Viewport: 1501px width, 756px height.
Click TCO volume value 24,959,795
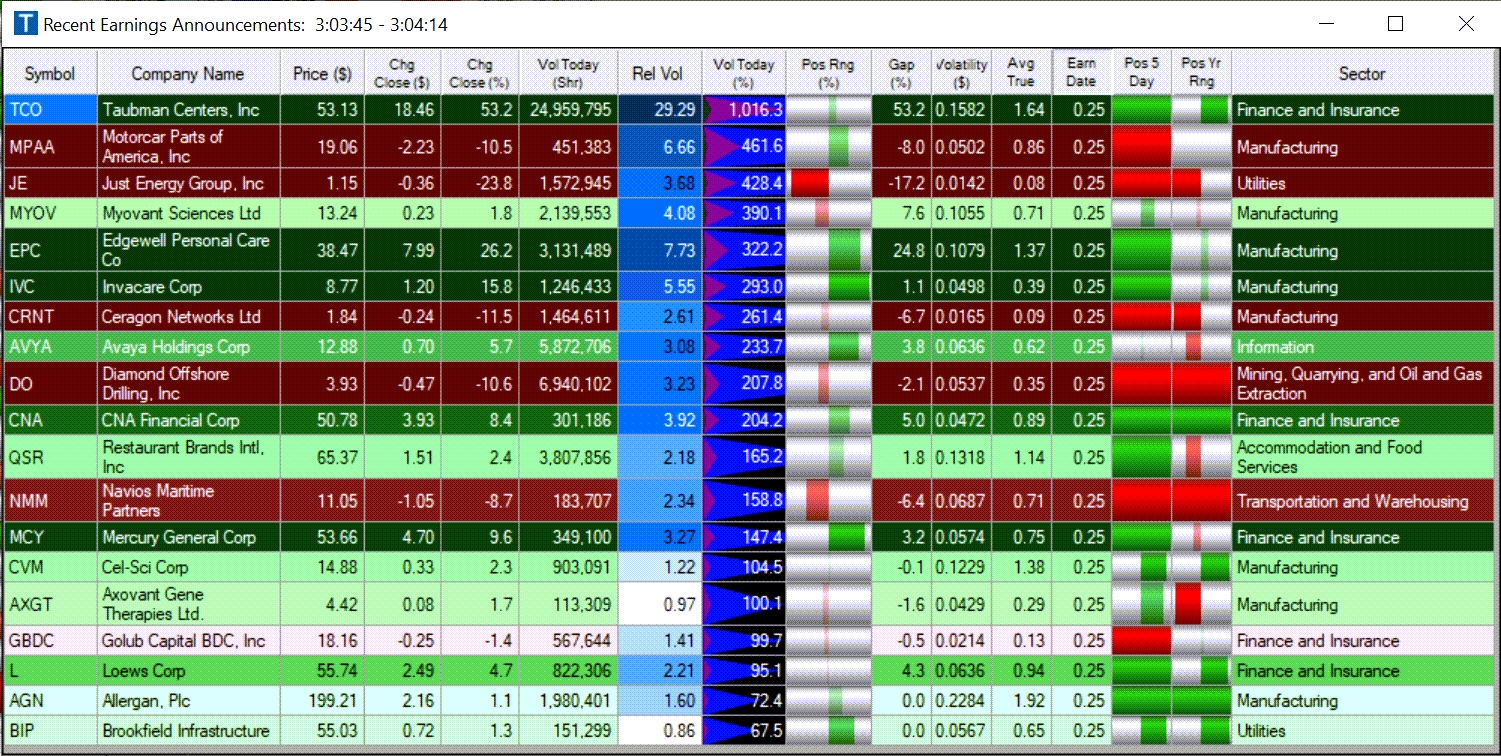point(568,110)
